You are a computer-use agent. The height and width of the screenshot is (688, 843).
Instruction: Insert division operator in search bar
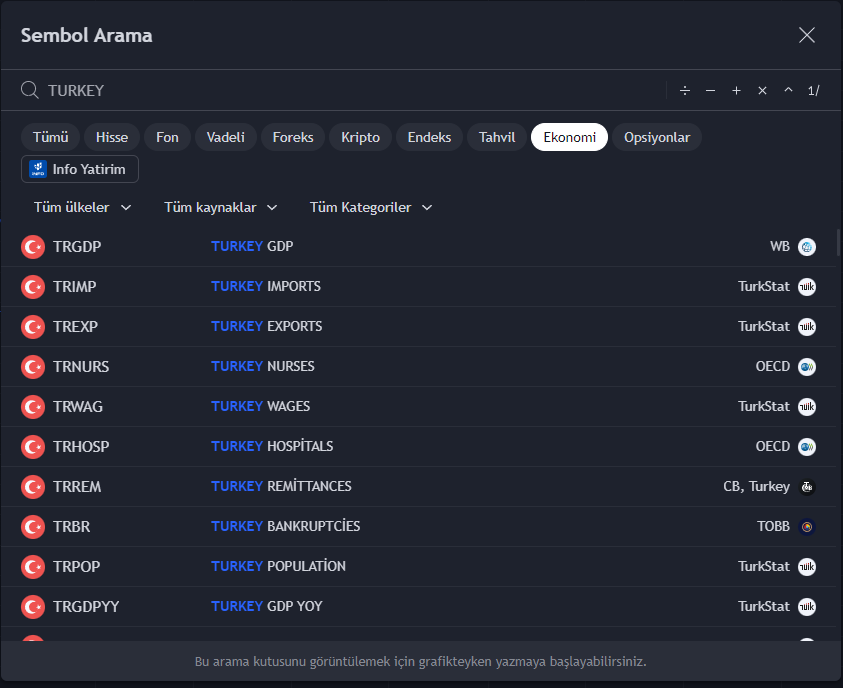[x=684, y=90]
